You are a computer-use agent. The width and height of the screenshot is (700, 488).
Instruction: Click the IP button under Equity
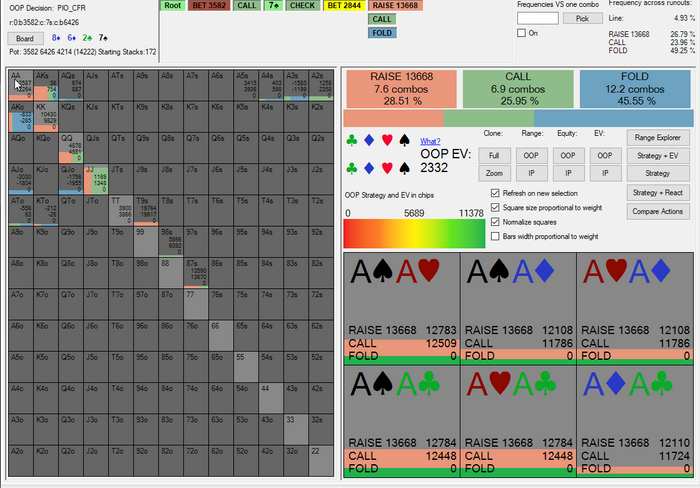[x=568, y=173]
